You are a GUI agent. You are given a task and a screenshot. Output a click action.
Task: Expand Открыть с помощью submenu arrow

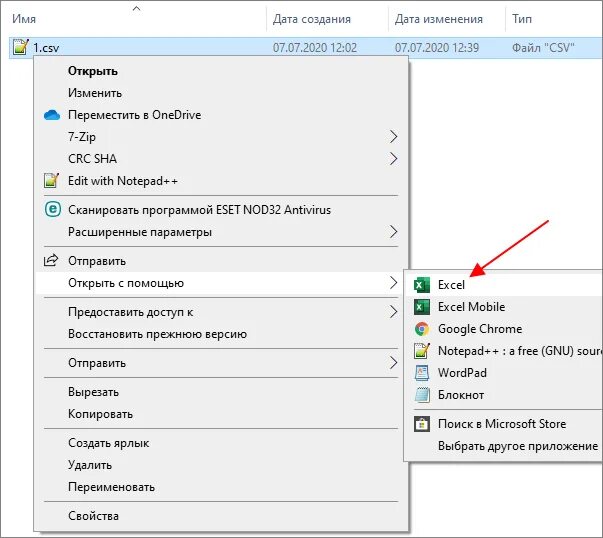pyautogui.click(x=393, y=283)
